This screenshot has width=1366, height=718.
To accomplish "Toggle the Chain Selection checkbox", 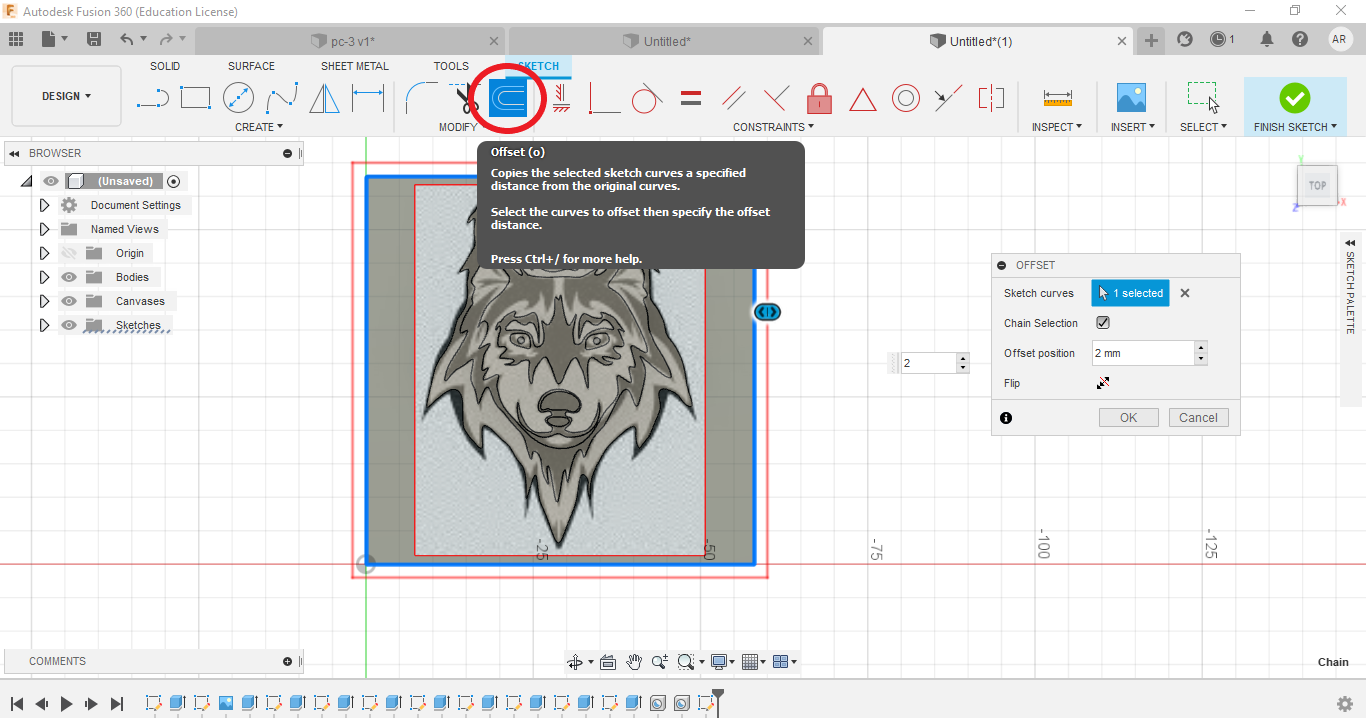I will (x=1103, y=323).
